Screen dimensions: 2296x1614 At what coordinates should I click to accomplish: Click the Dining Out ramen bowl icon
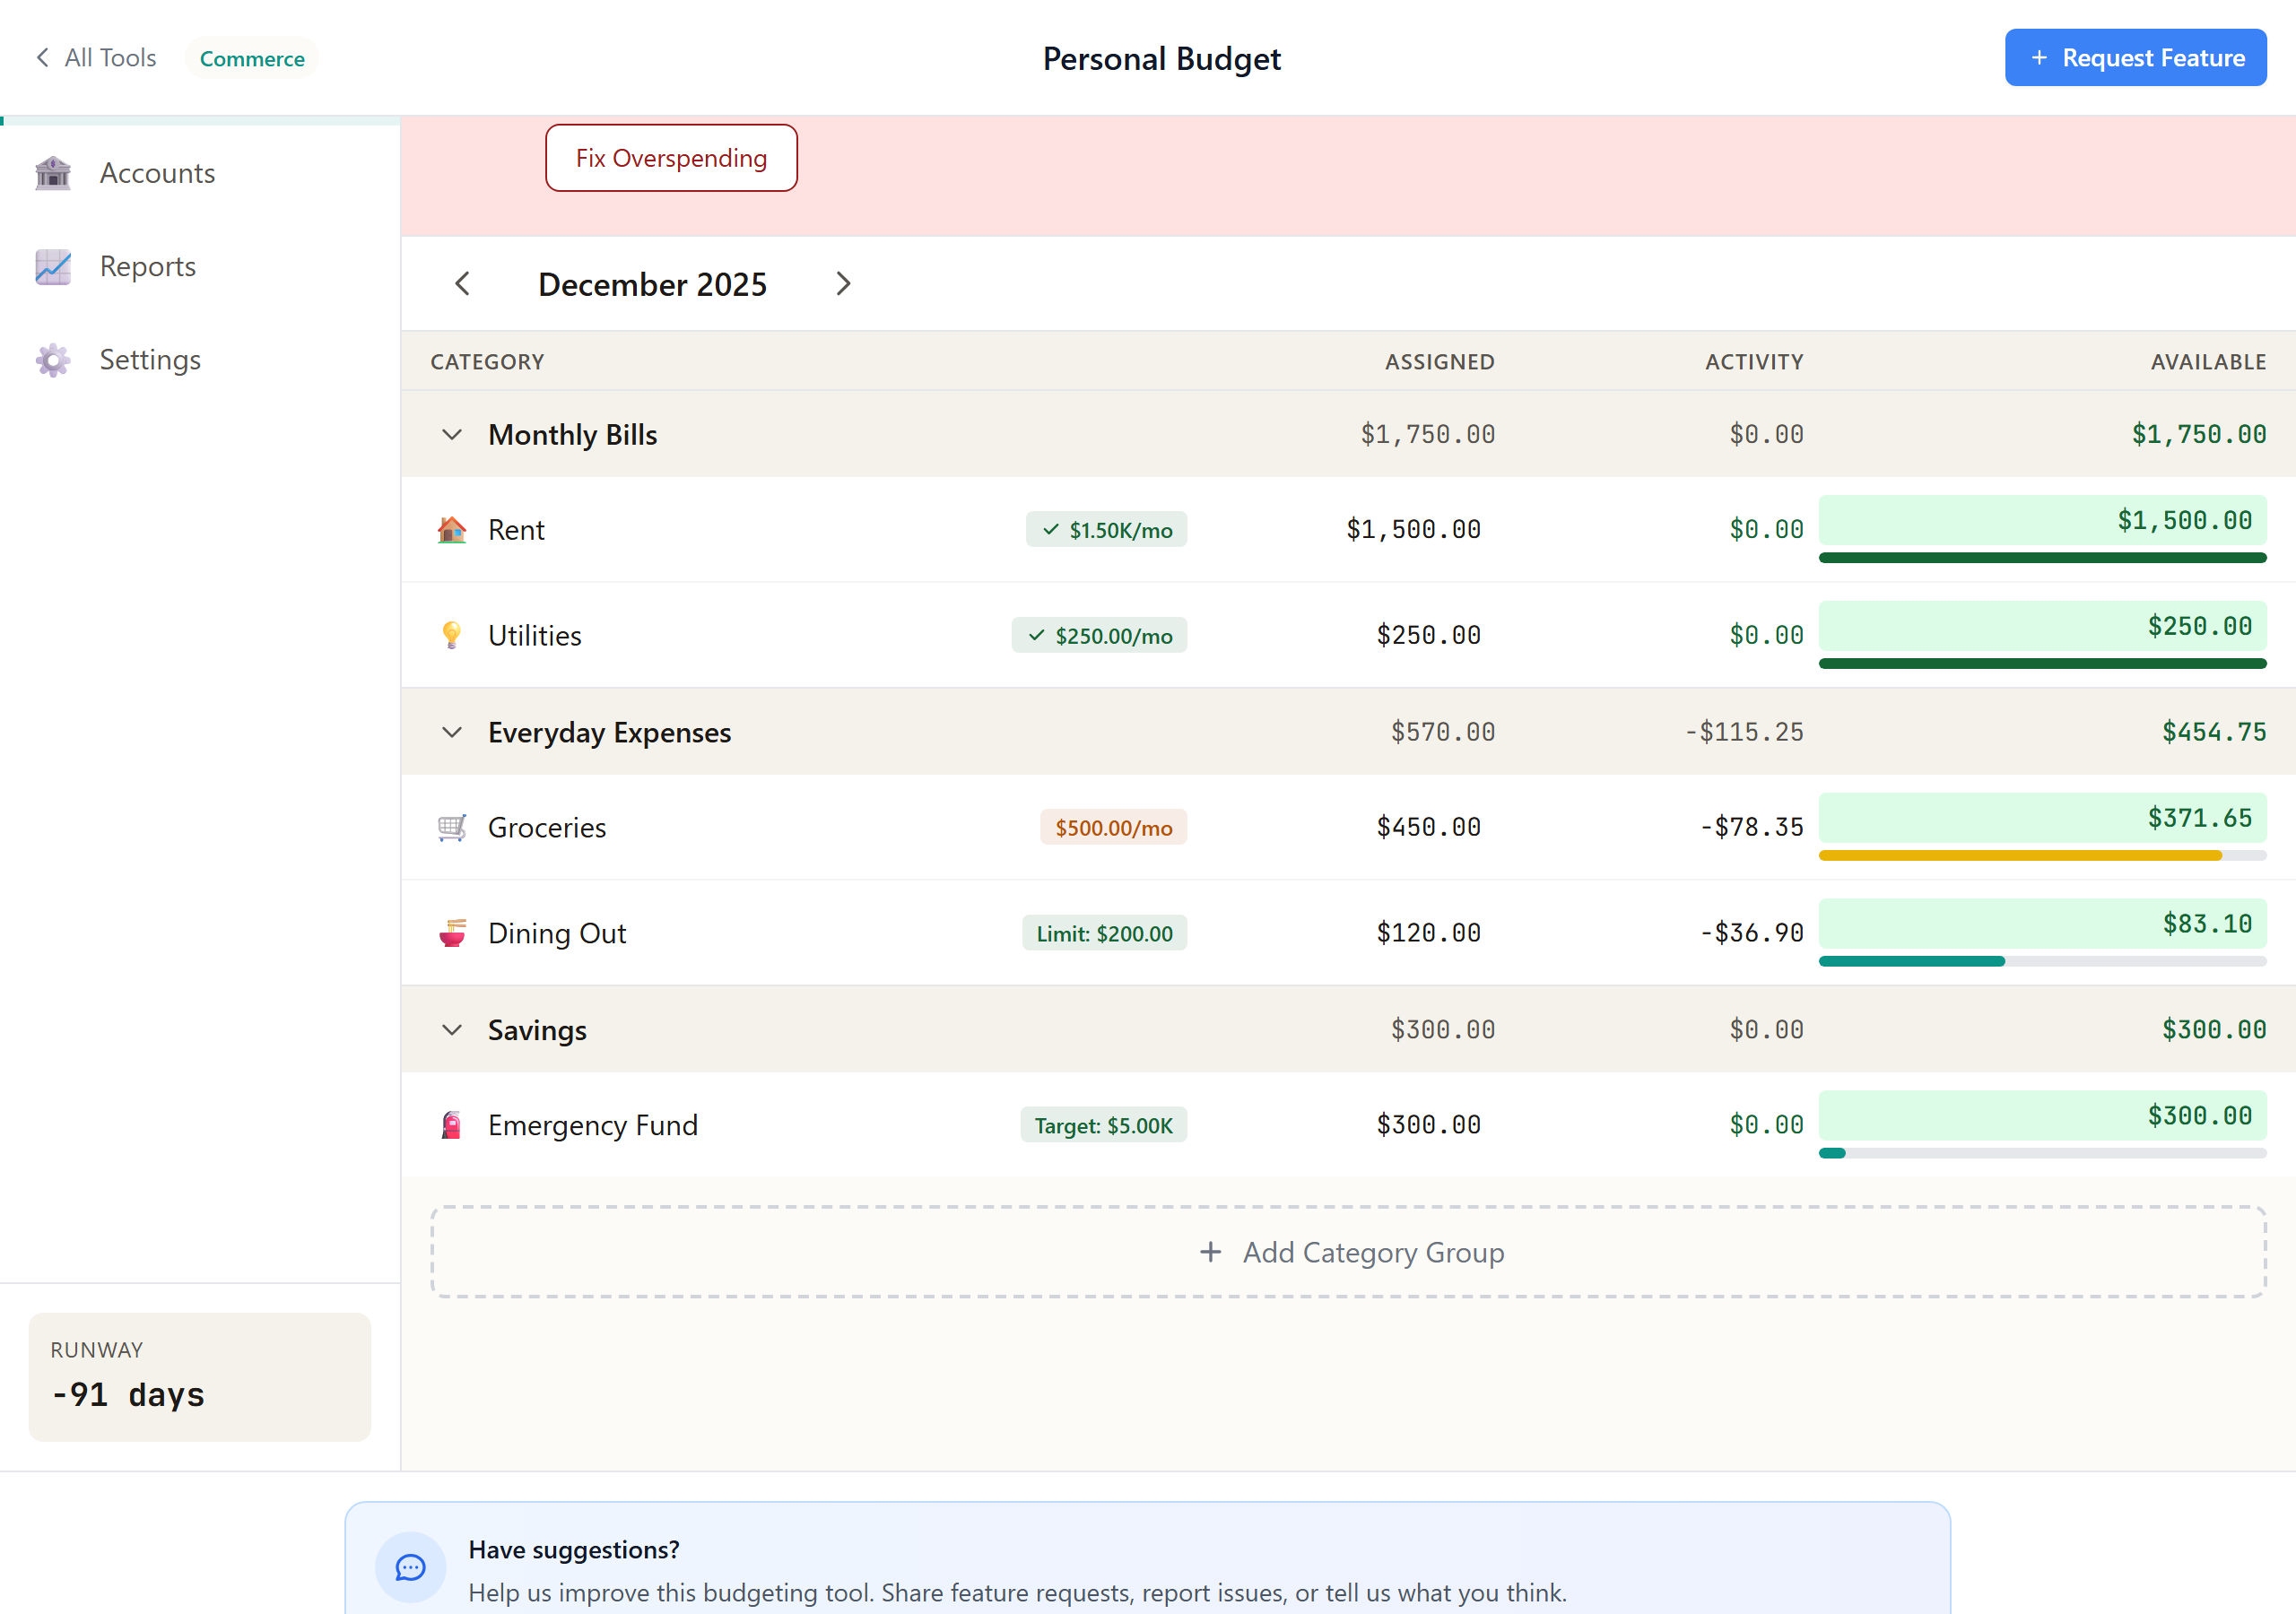point(452,932)
